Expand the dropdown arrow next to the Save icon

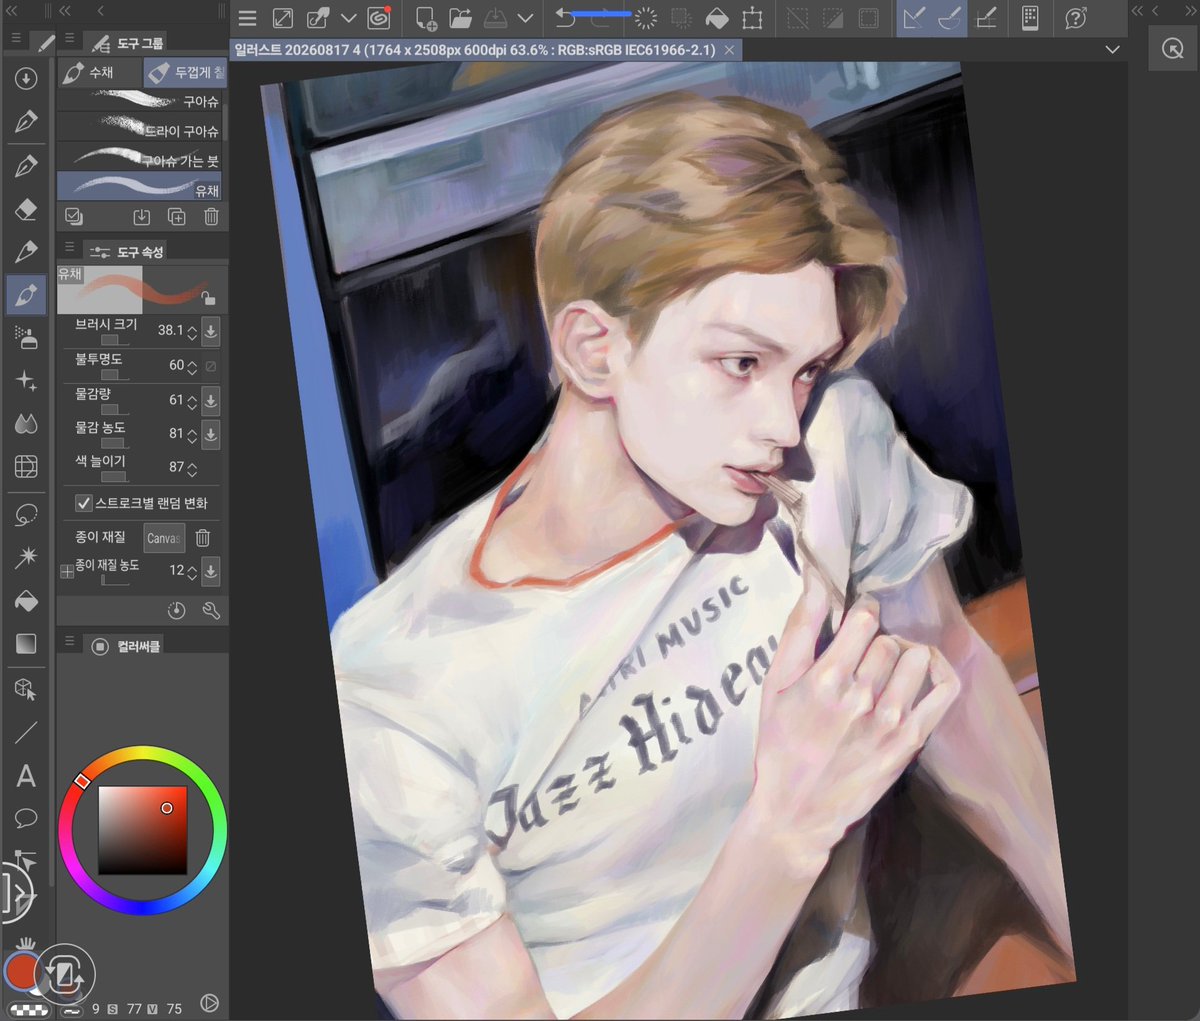pyautogui.click(x=525, y=18)
